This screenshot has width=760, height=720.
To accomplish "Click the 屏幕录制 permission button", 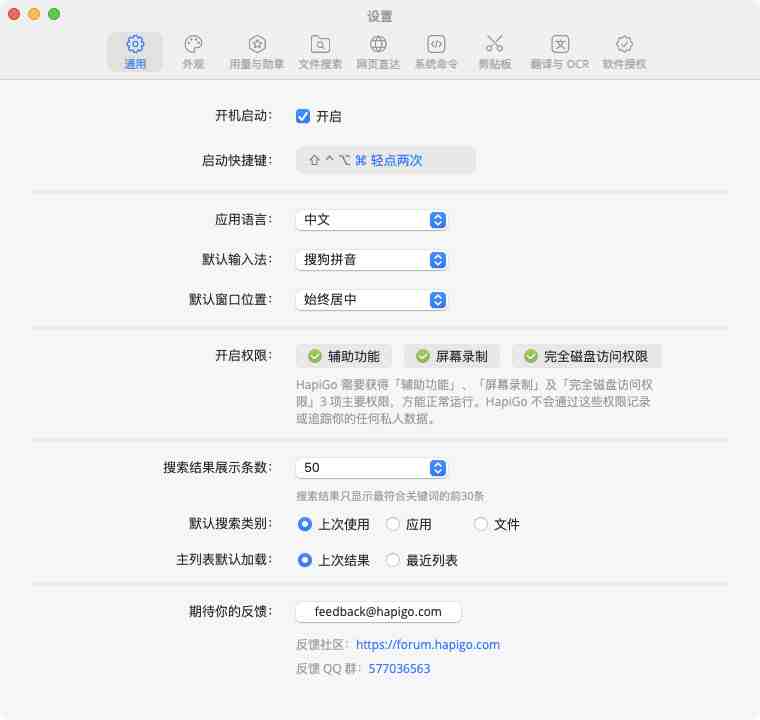I will (x=452, y=356).
